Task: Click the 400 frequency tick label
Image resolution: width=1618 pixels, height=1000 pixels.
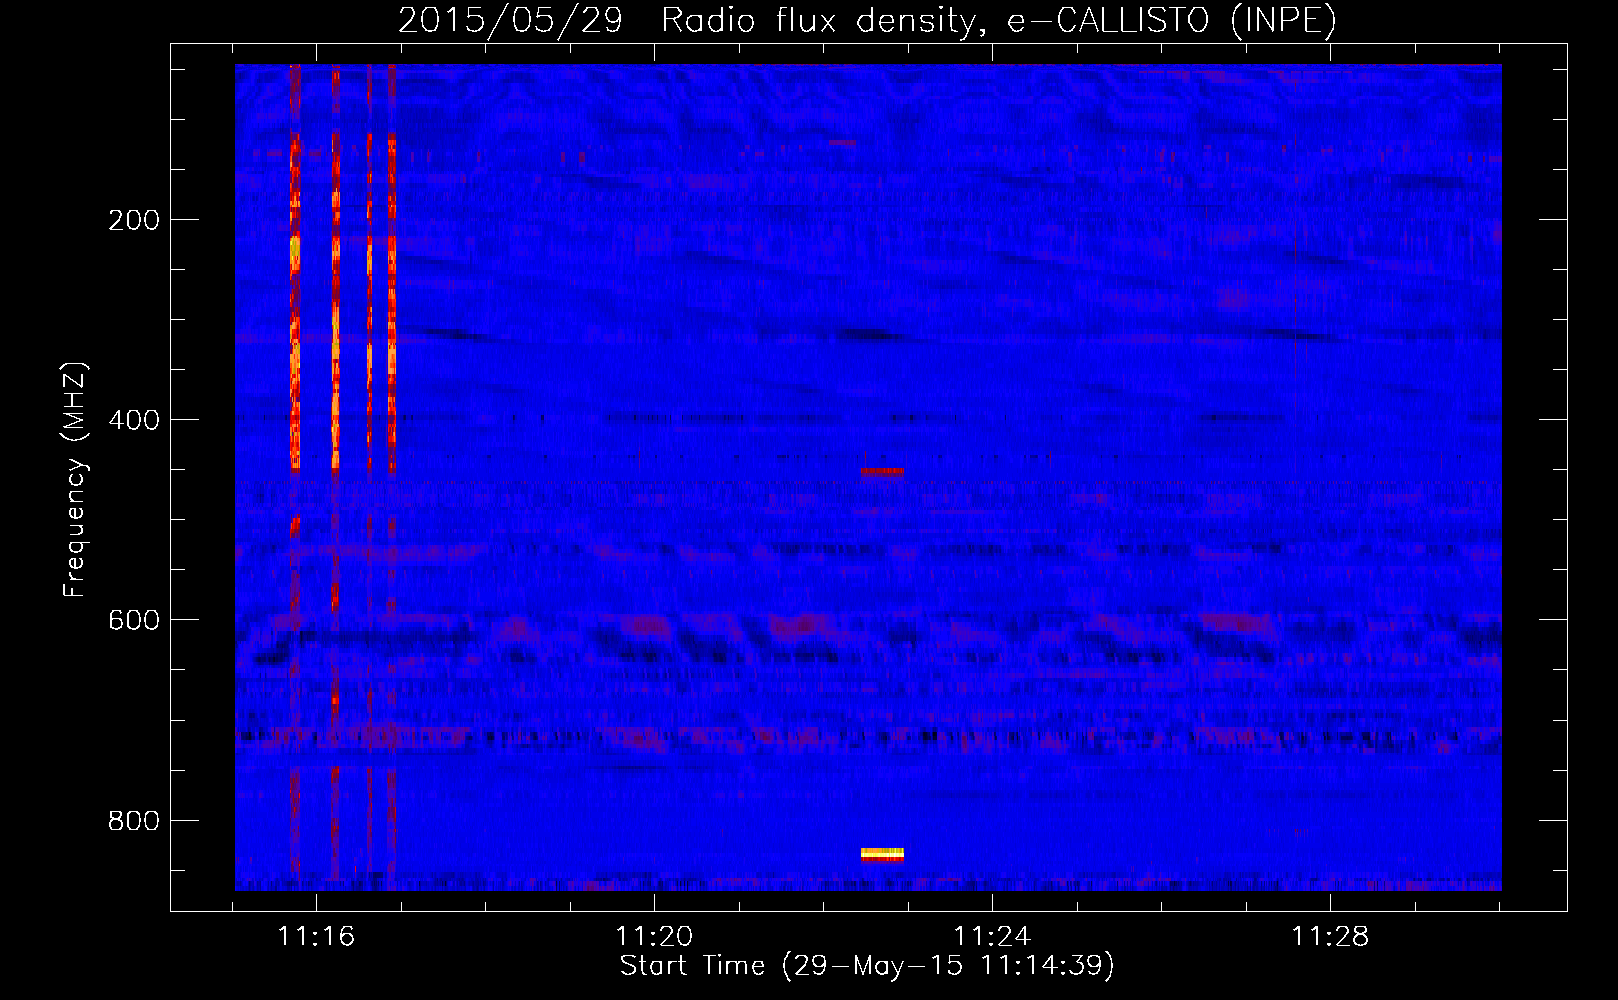Action: (134, 420)
